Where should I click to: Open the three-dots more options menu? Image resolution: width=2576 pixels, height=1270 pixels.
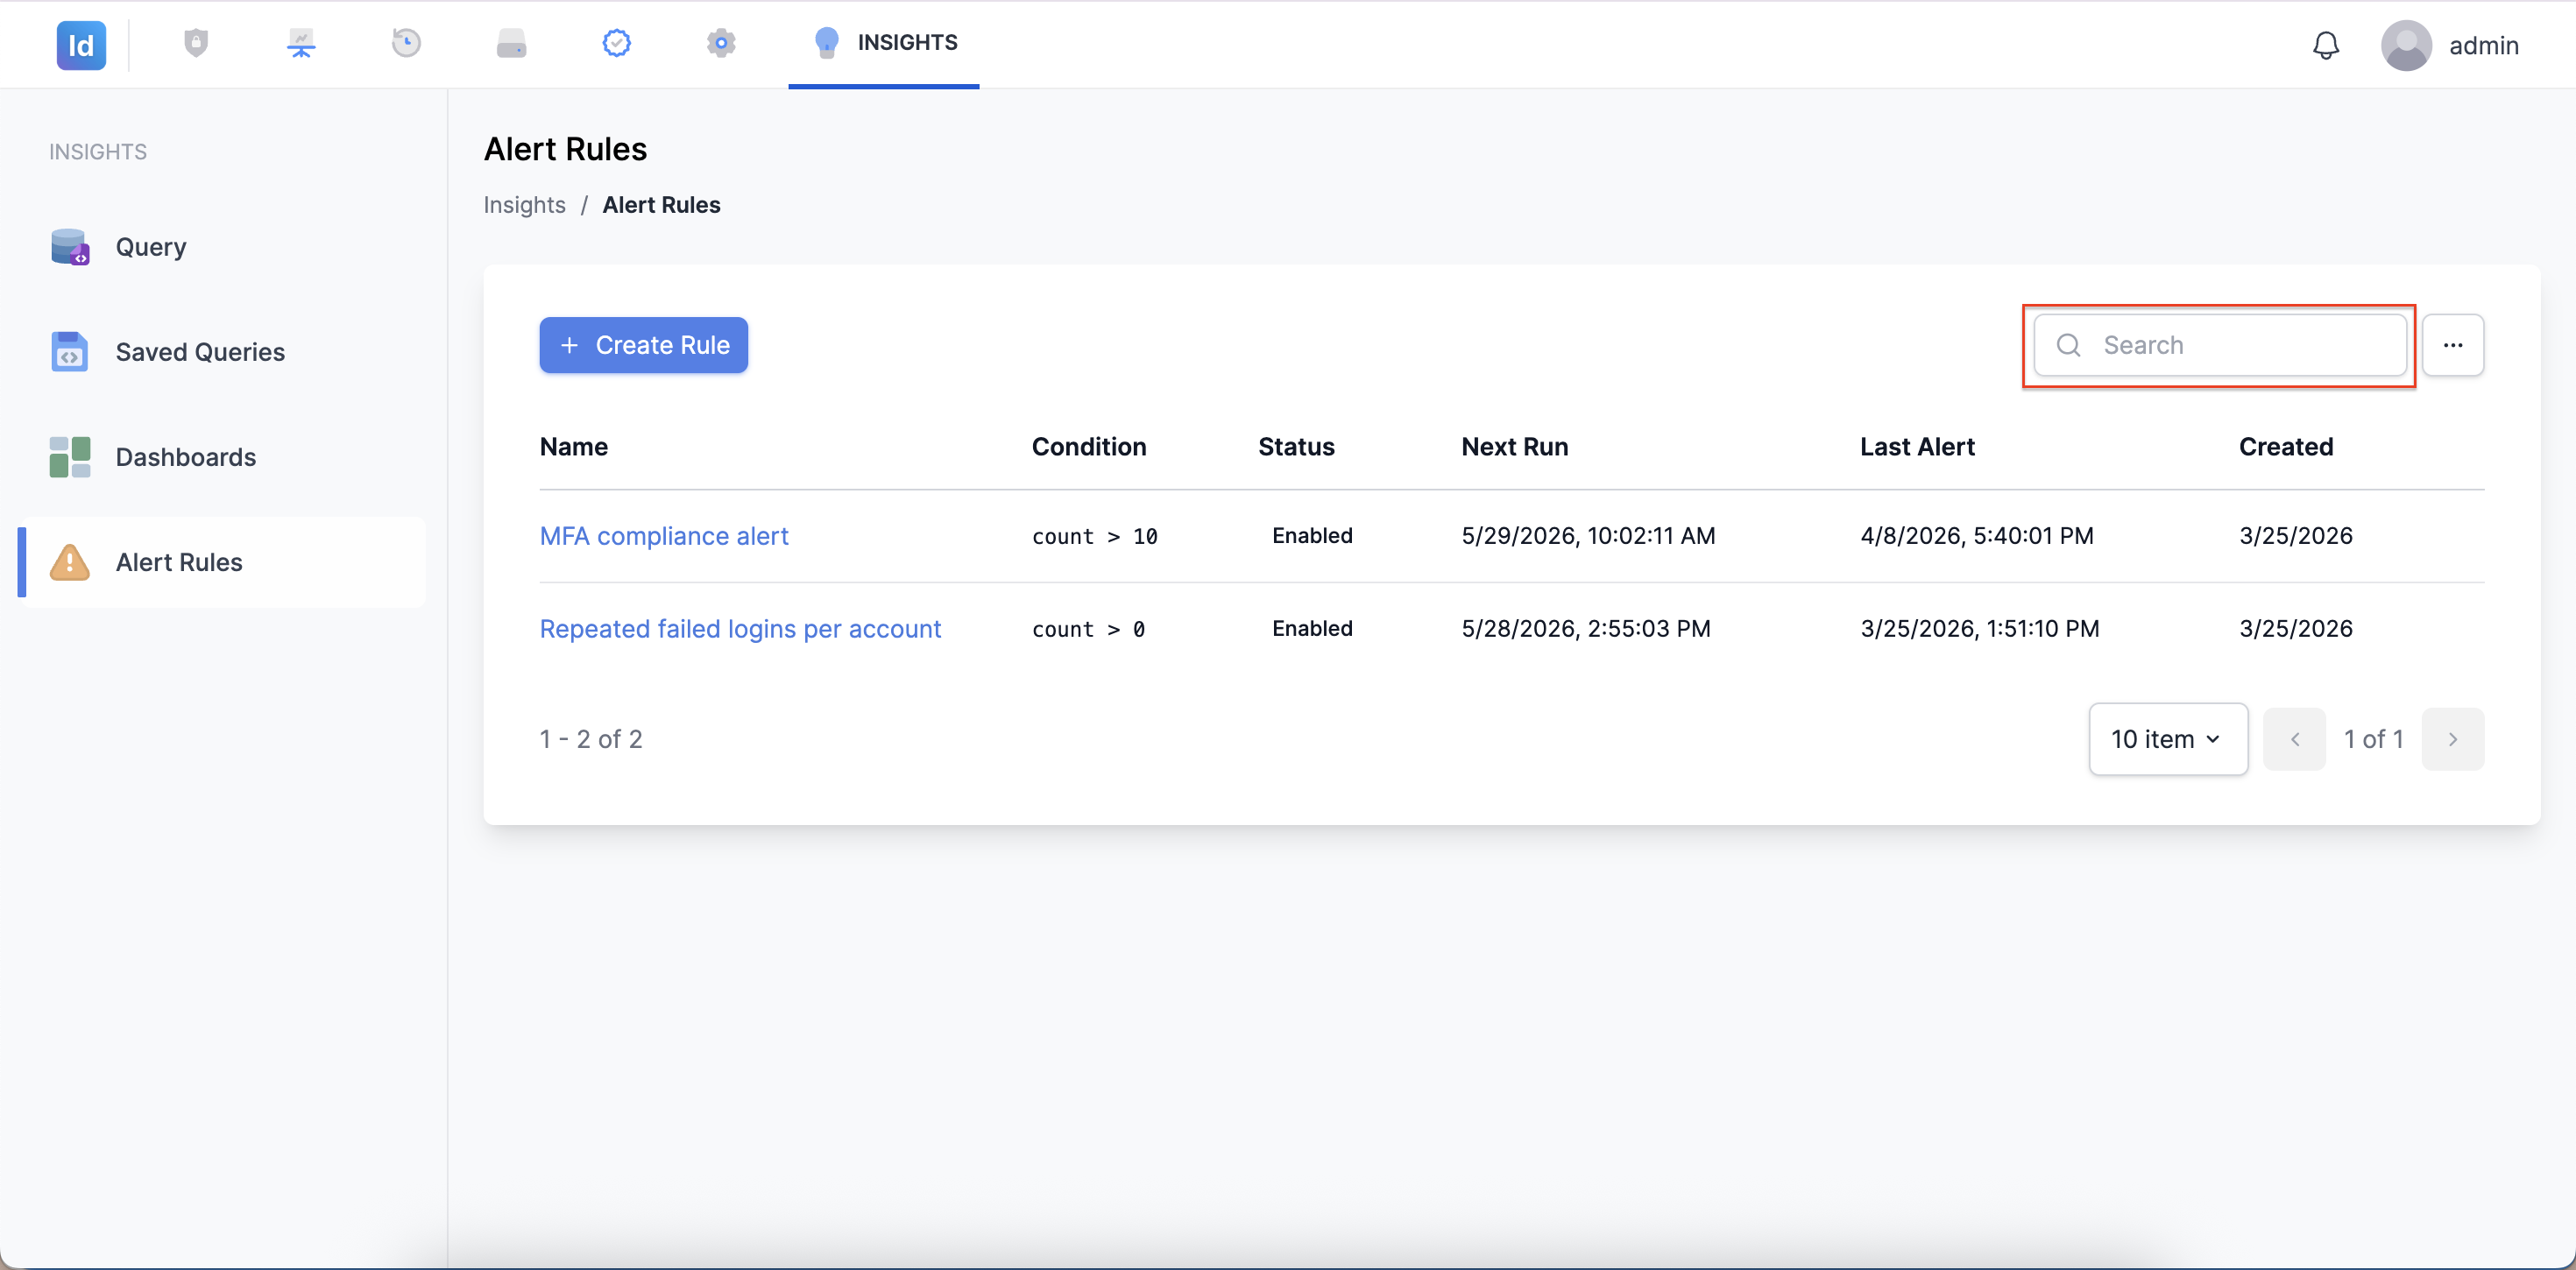[2452, 345]
